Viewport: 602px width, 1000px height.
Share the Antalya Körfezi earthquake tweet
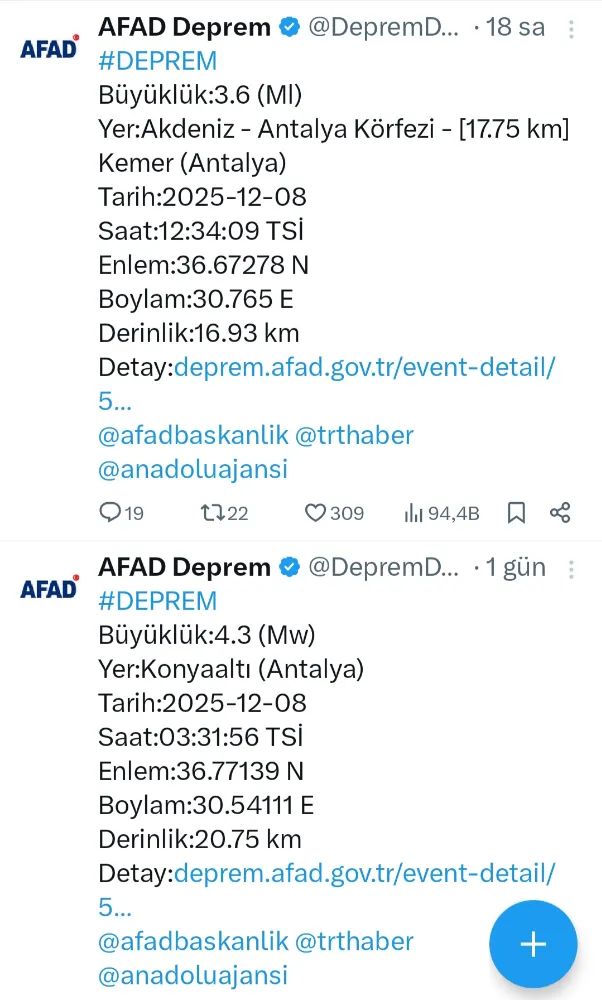[x=559, y=512]
